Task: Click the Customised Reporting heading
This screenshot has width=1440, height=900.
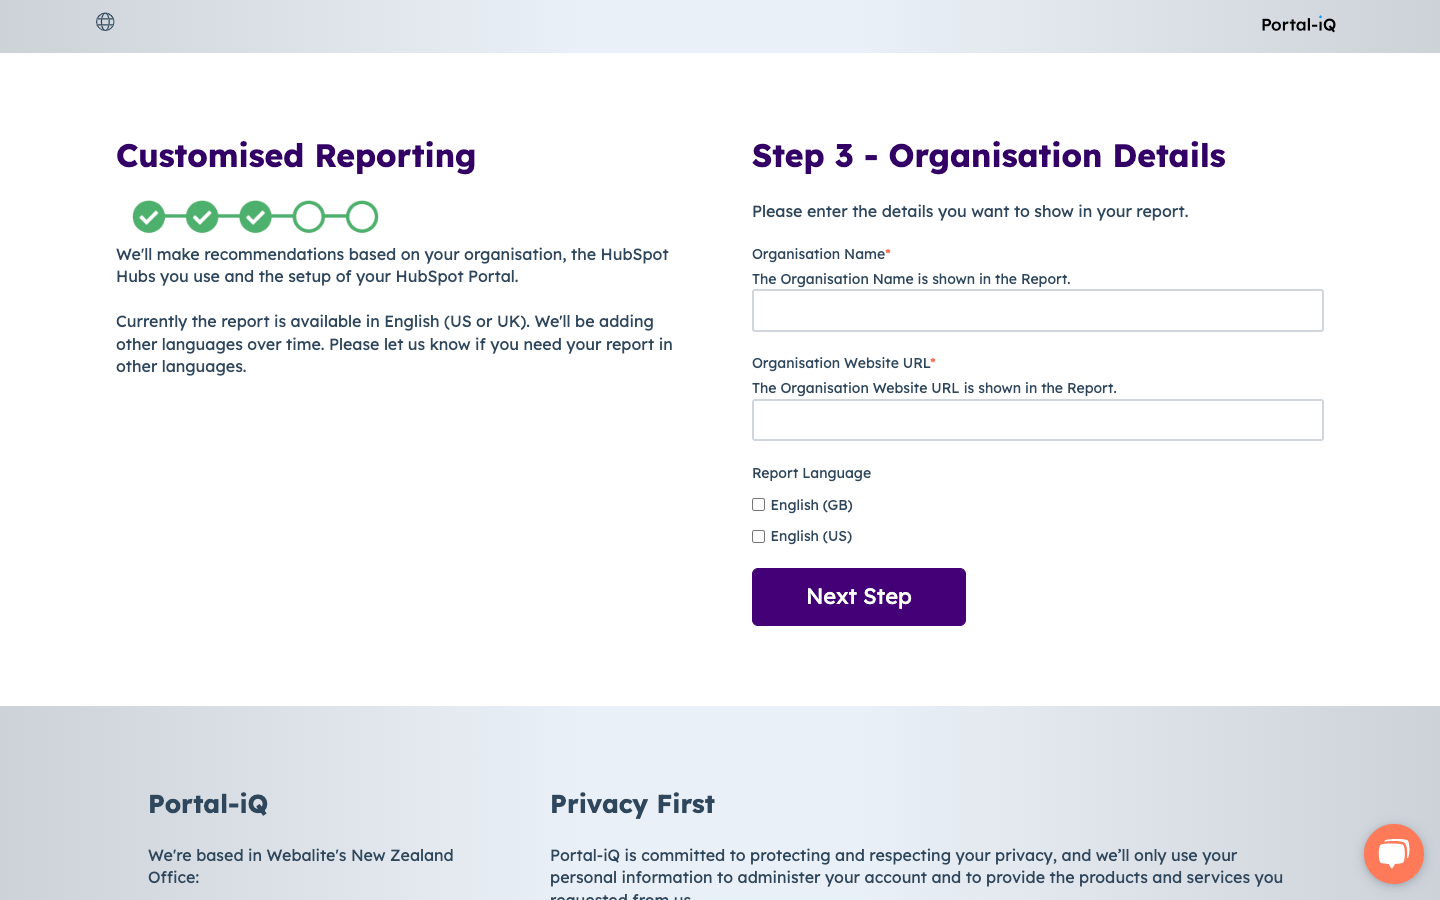Action: pos(296,156)
